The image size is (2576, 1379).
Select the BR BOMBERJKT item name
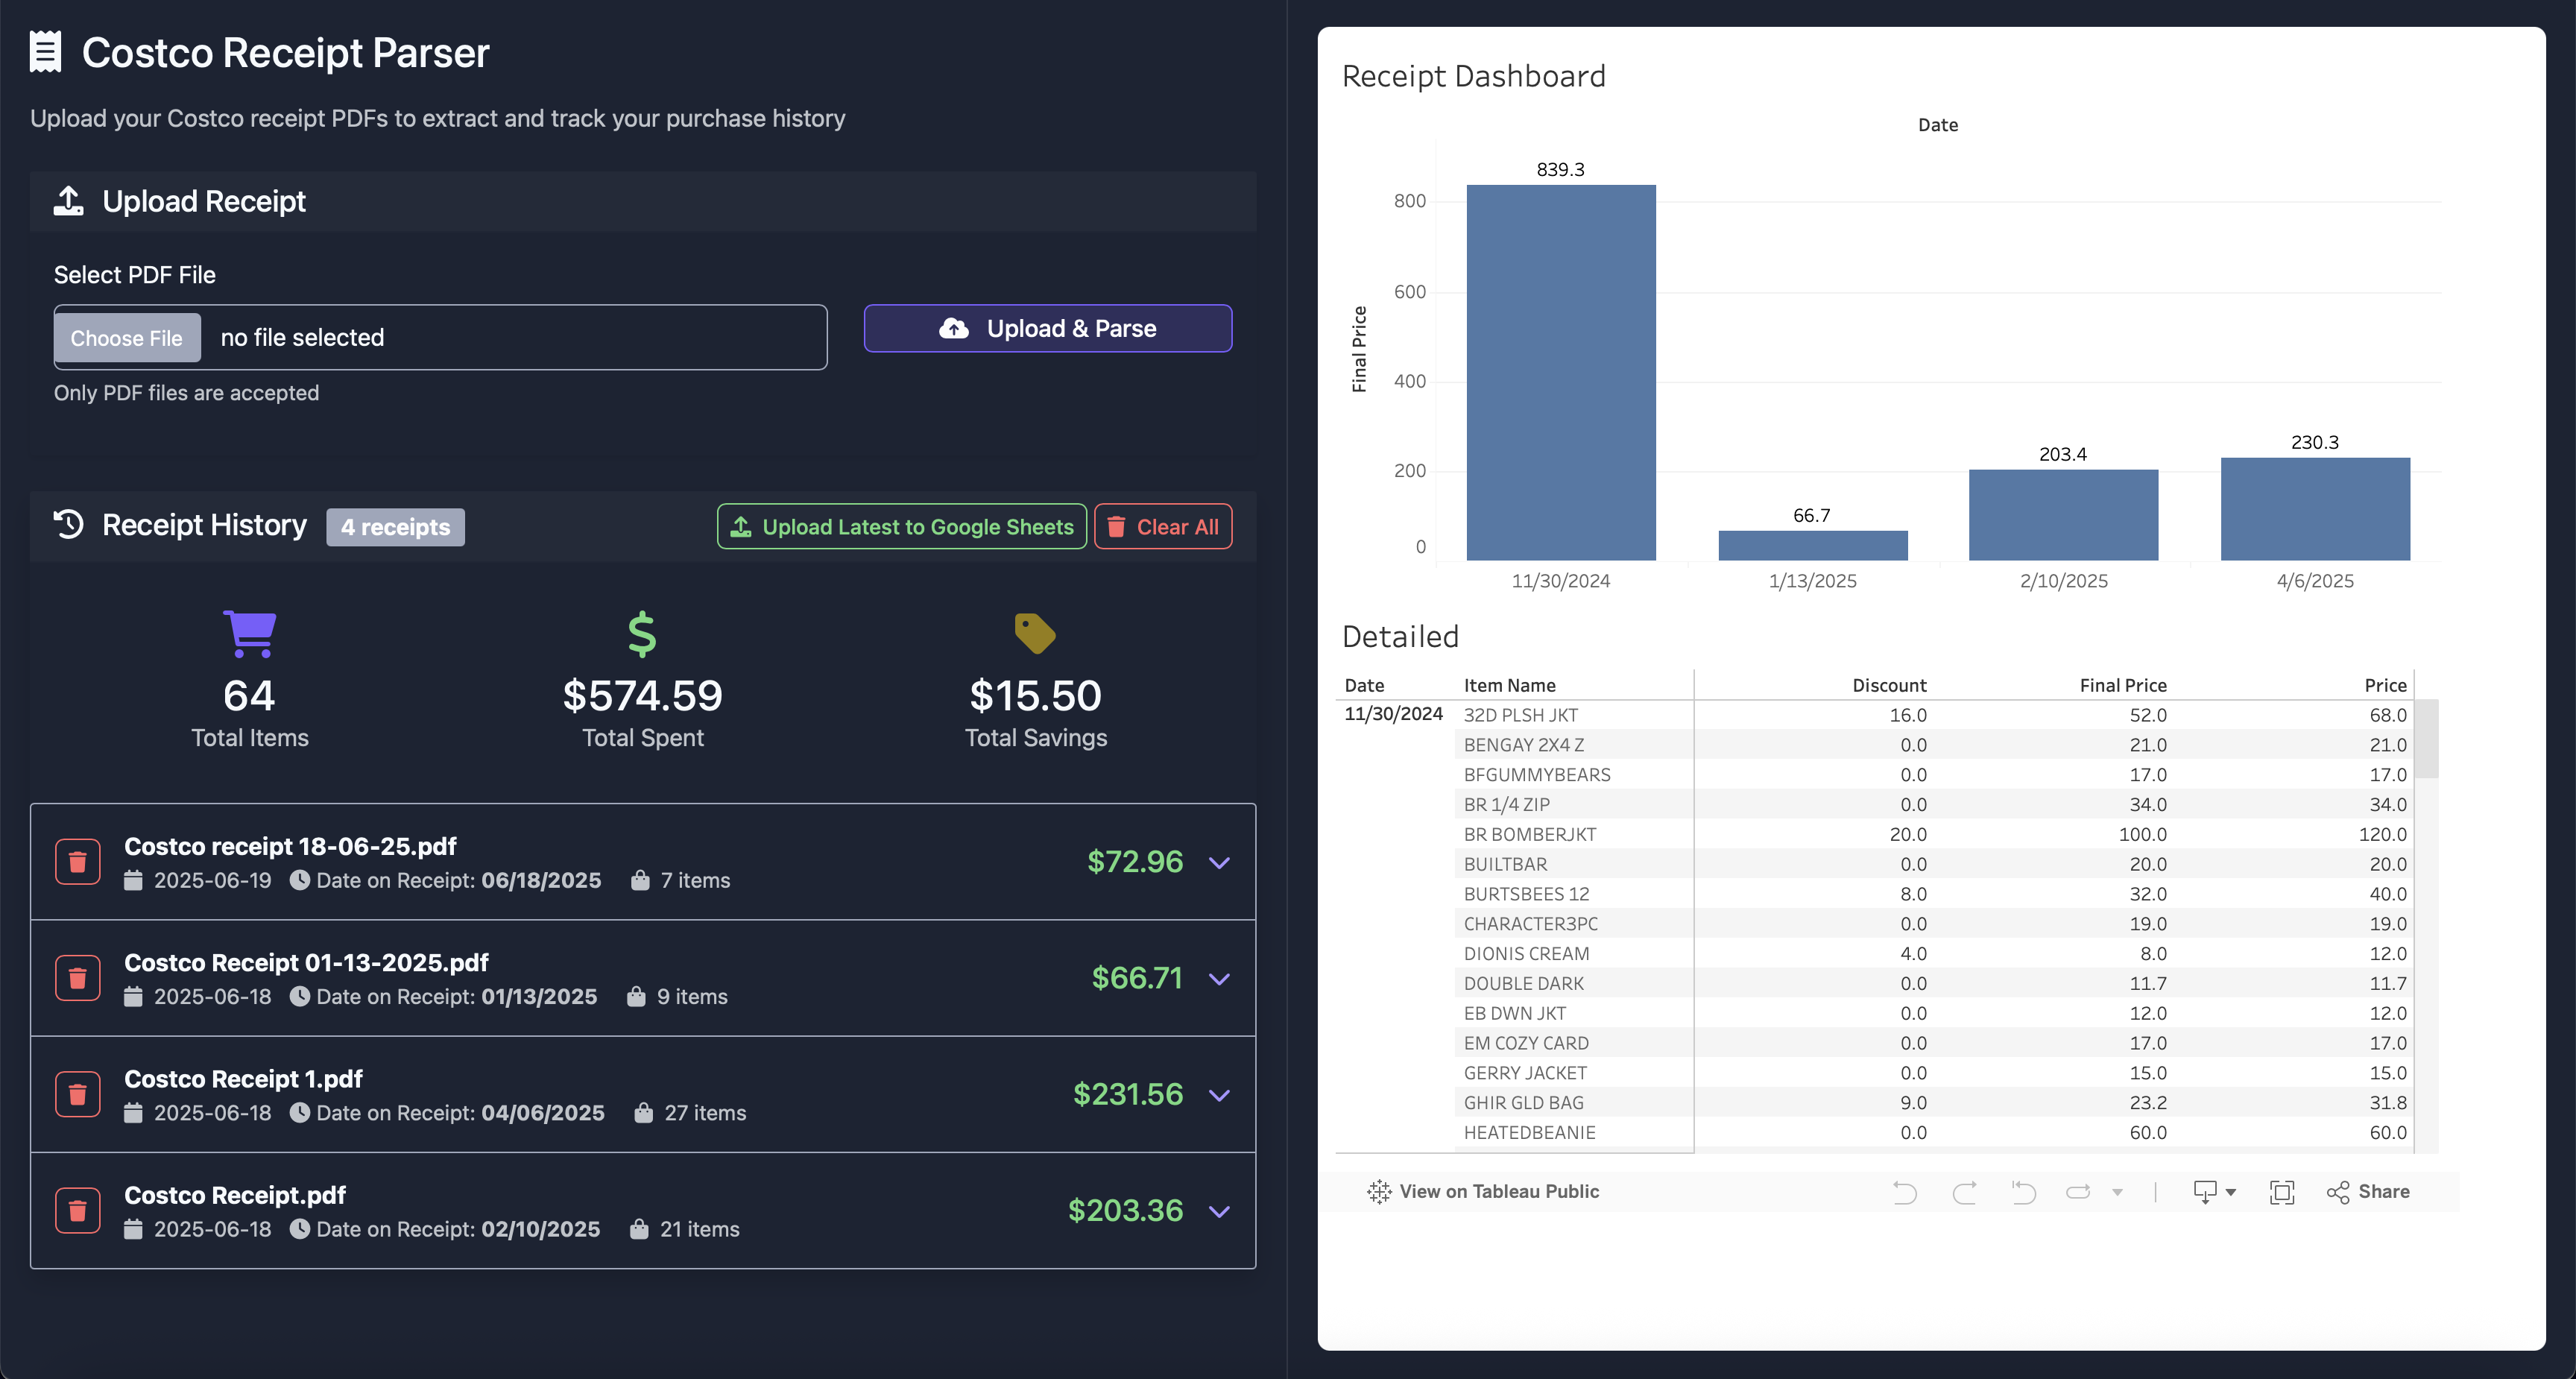1530,834
